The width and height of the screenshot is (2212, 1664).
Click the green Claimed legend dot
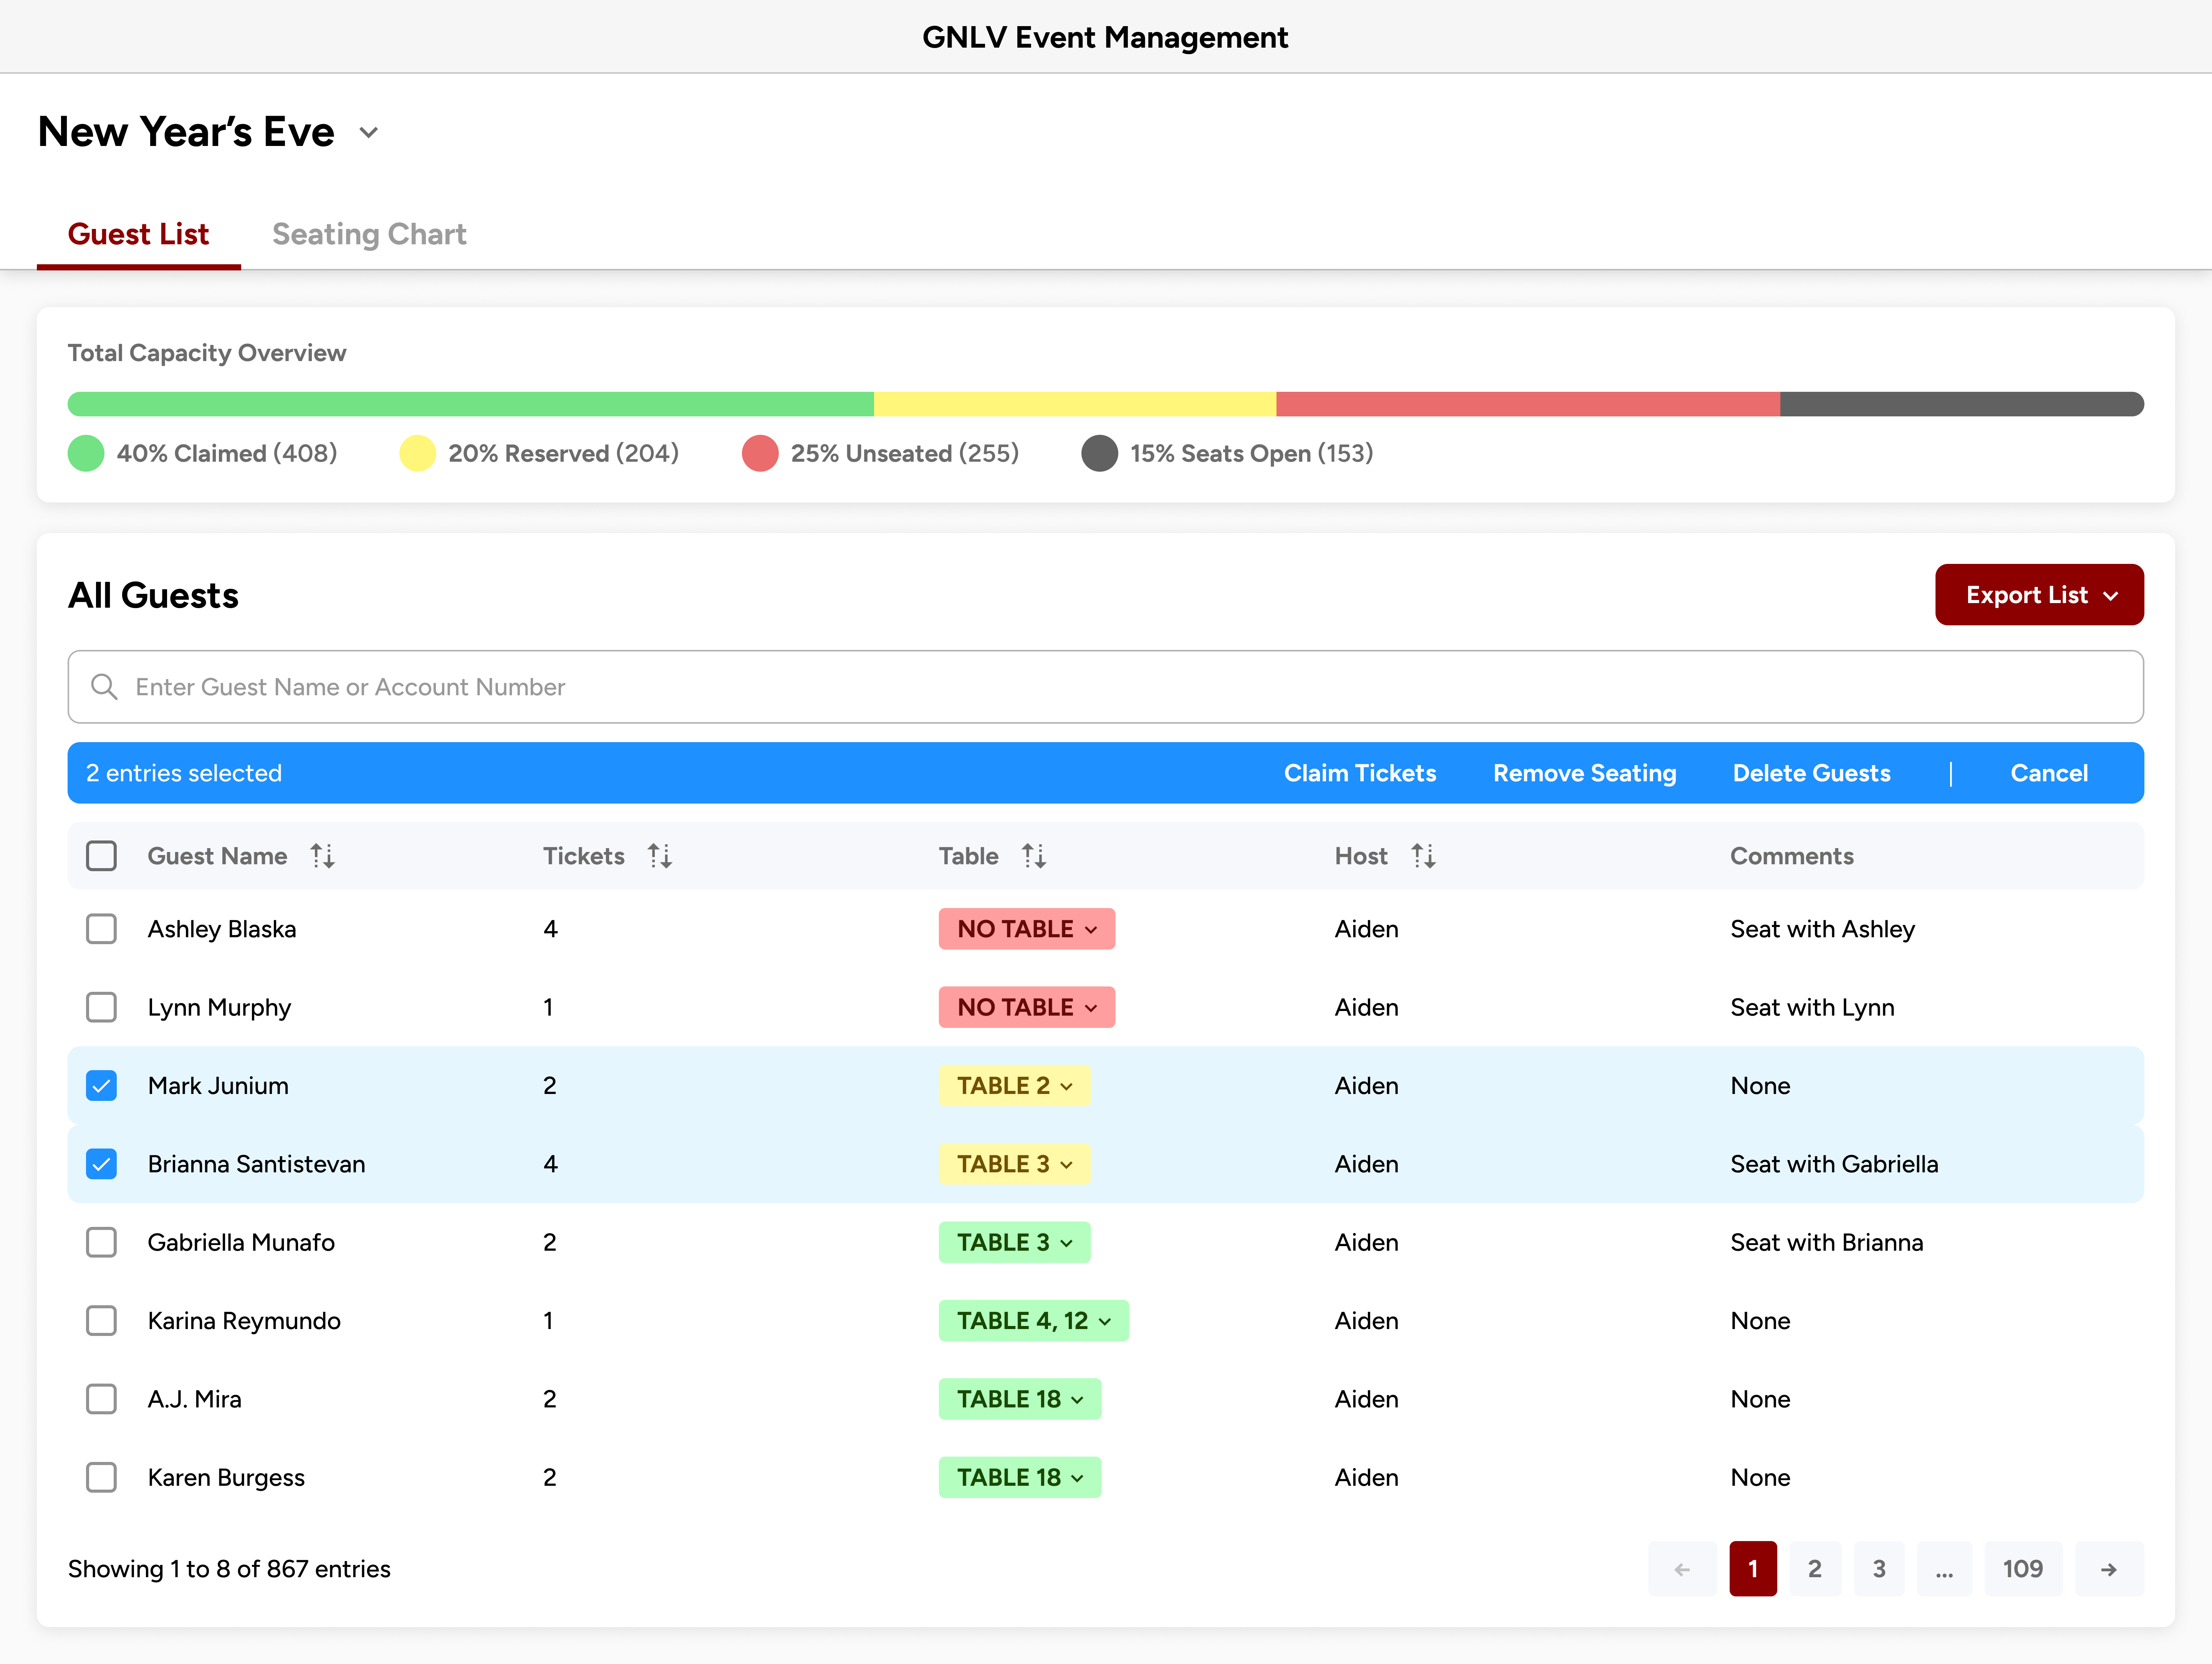tap(86, 453)
